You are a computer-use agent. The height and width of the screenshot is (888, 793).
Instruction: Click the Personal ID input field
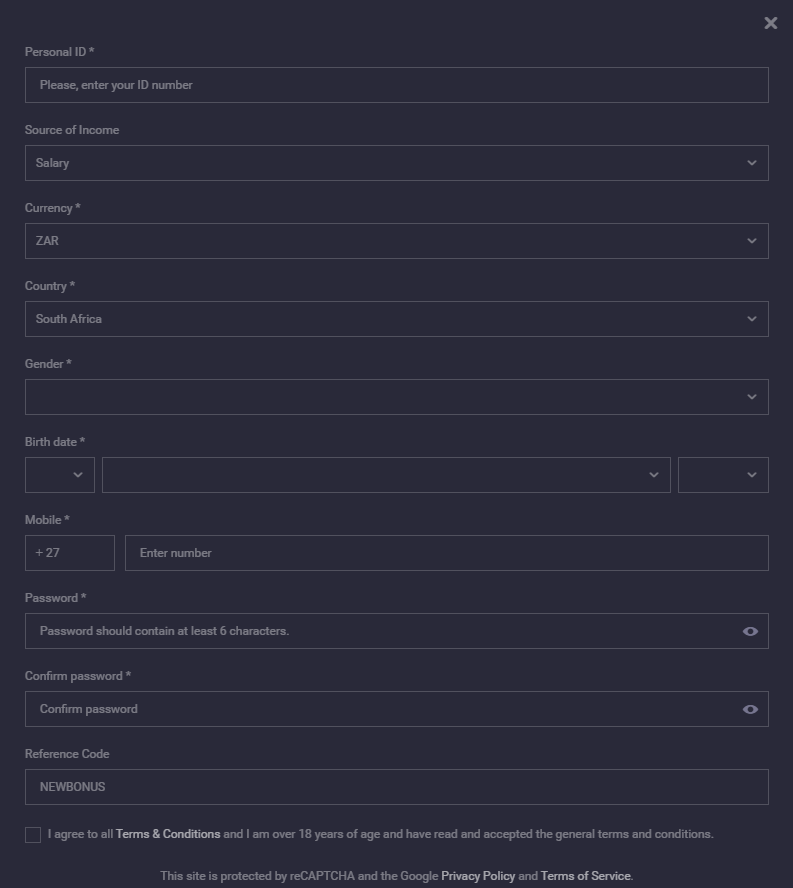click(x=396, y=85)
